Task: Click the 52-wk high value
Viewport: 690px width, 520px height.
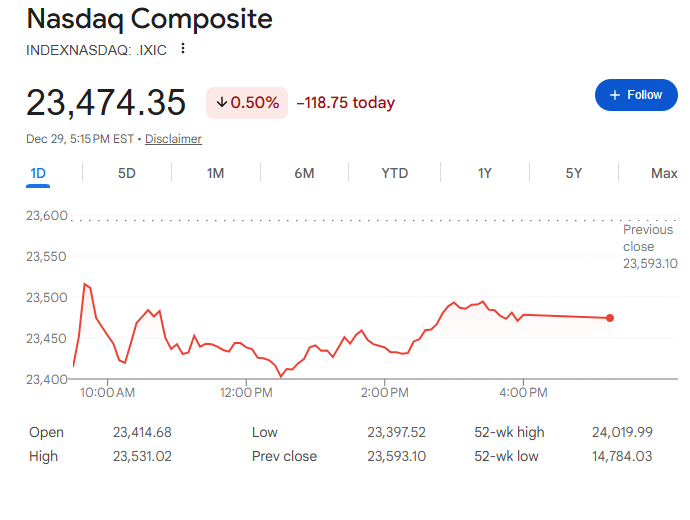Action: pyautogui.click(x=622, y=432)
